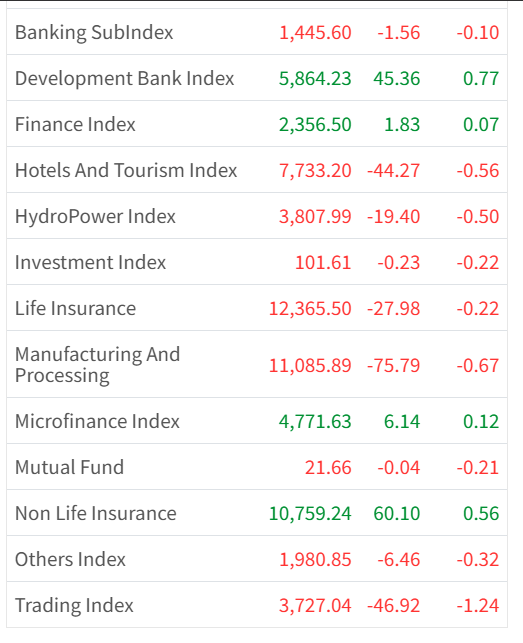Viewport: 523px width, 643px height.
Task: Open the Trading Index entry
Action: pos(257,605)
